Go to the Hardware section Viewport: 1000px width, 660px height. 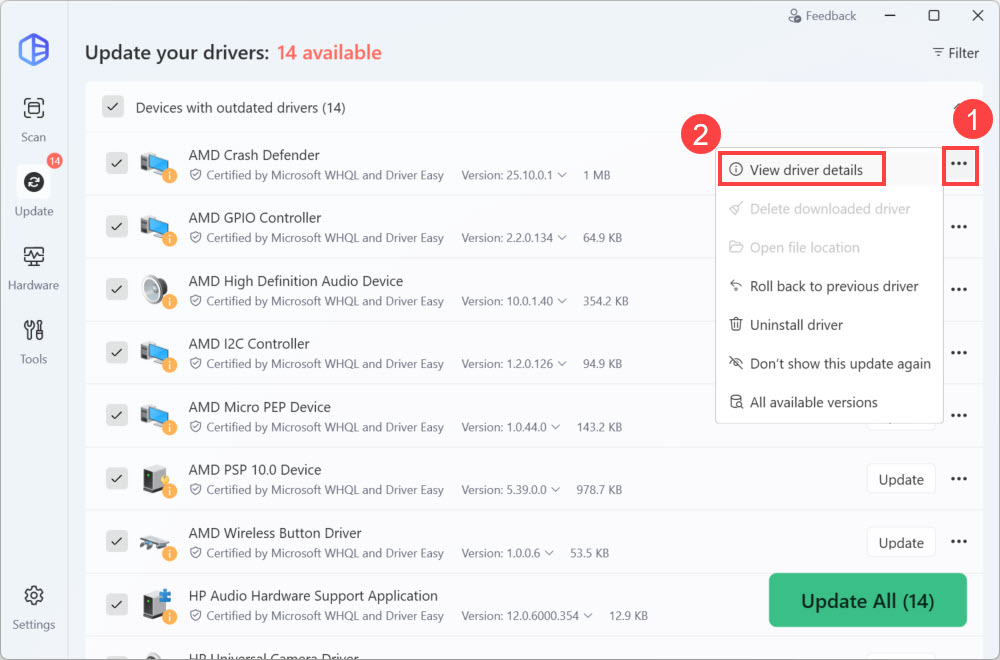pyautogui.click(x=34, y=265)
